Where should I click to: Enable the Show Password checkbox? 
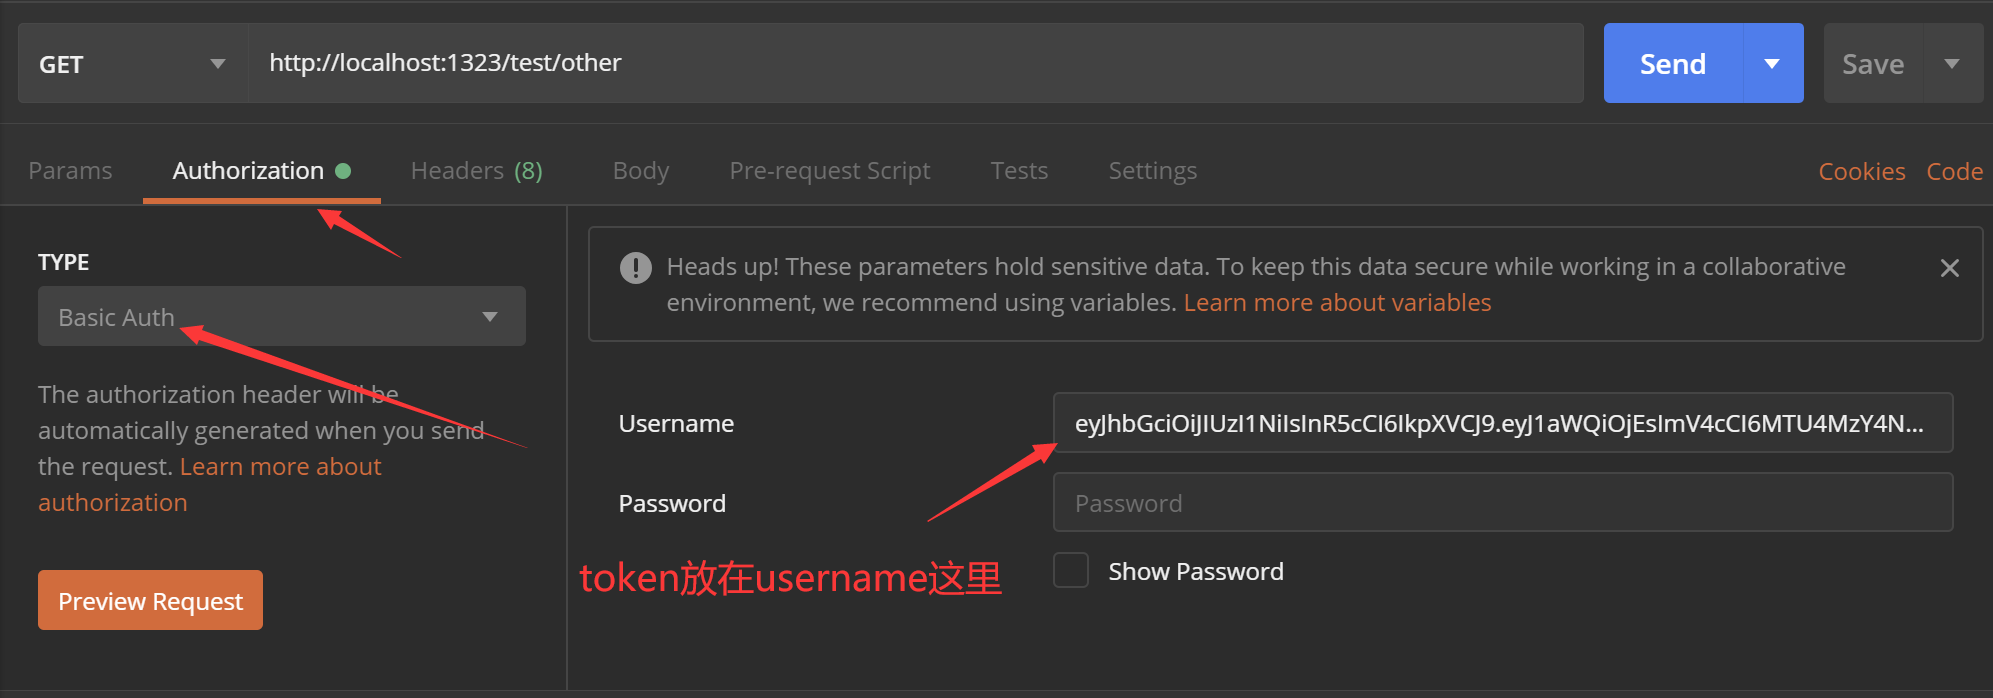pyautogui.click(x=1070, y=571)
